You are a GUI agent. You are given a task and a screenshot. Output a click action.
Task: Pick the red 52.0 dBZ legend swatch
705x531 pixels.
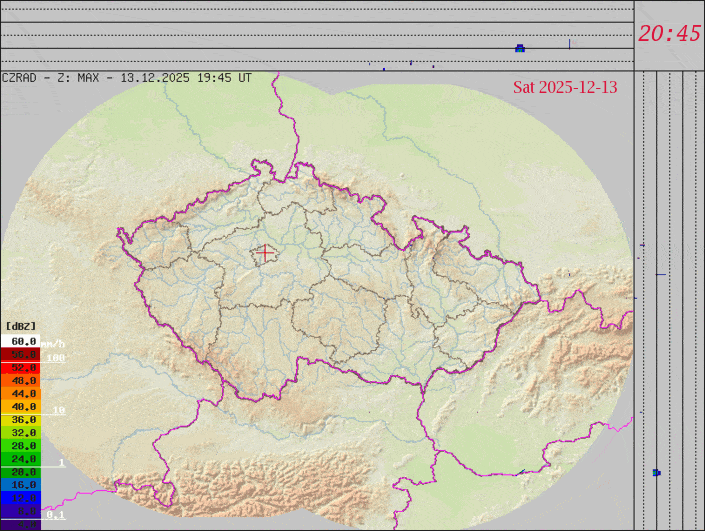22,367
